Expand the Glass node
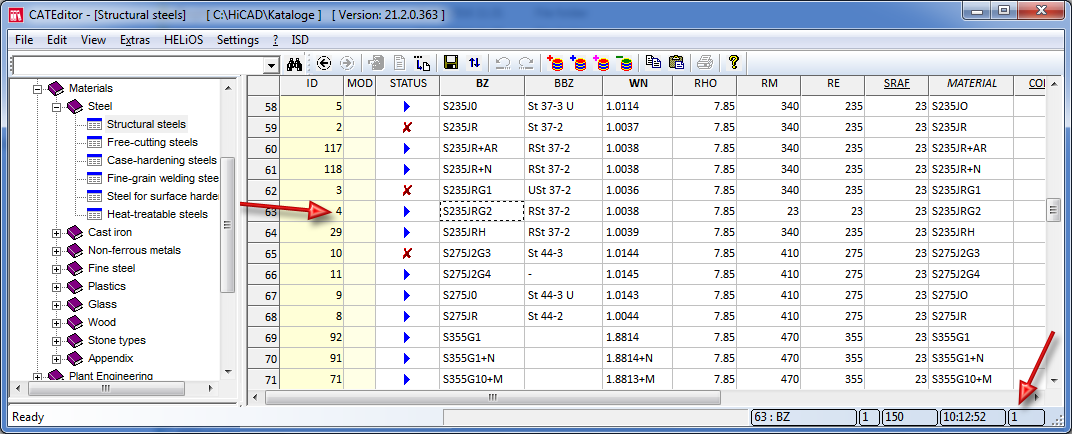Image resolution: width=1072 pixels, height=434 pixels. [57, 305]
